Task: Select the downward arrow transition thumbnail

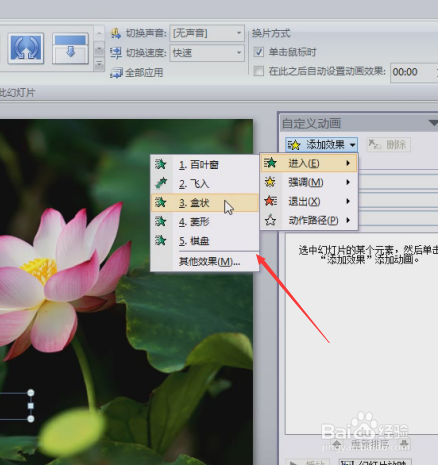Action: 70,48
